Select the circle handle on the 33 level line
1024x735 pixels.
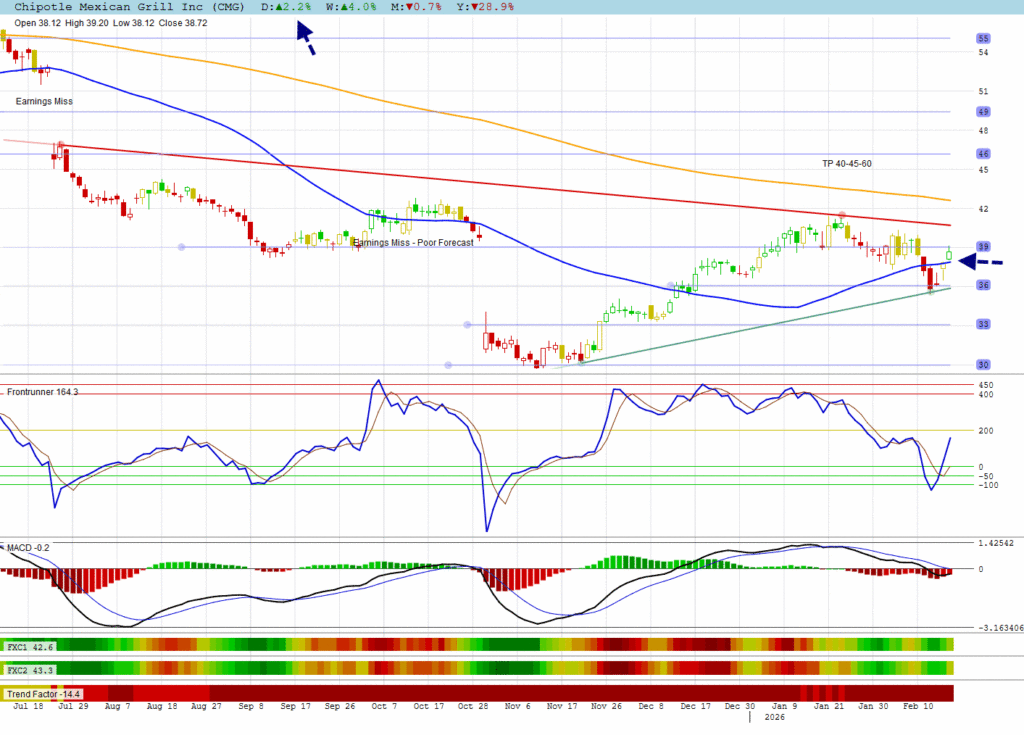pos(467,325)
